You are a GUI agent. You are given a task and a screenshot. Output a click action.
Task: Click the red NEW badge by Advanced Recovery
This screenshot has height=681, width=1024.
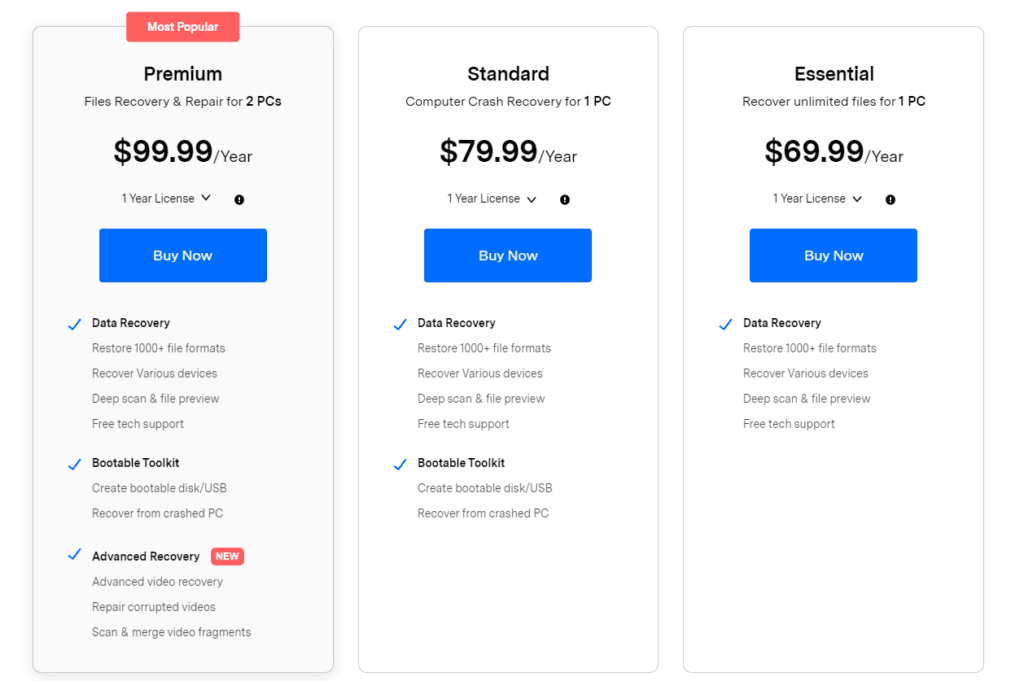click(x=227, y=557)
